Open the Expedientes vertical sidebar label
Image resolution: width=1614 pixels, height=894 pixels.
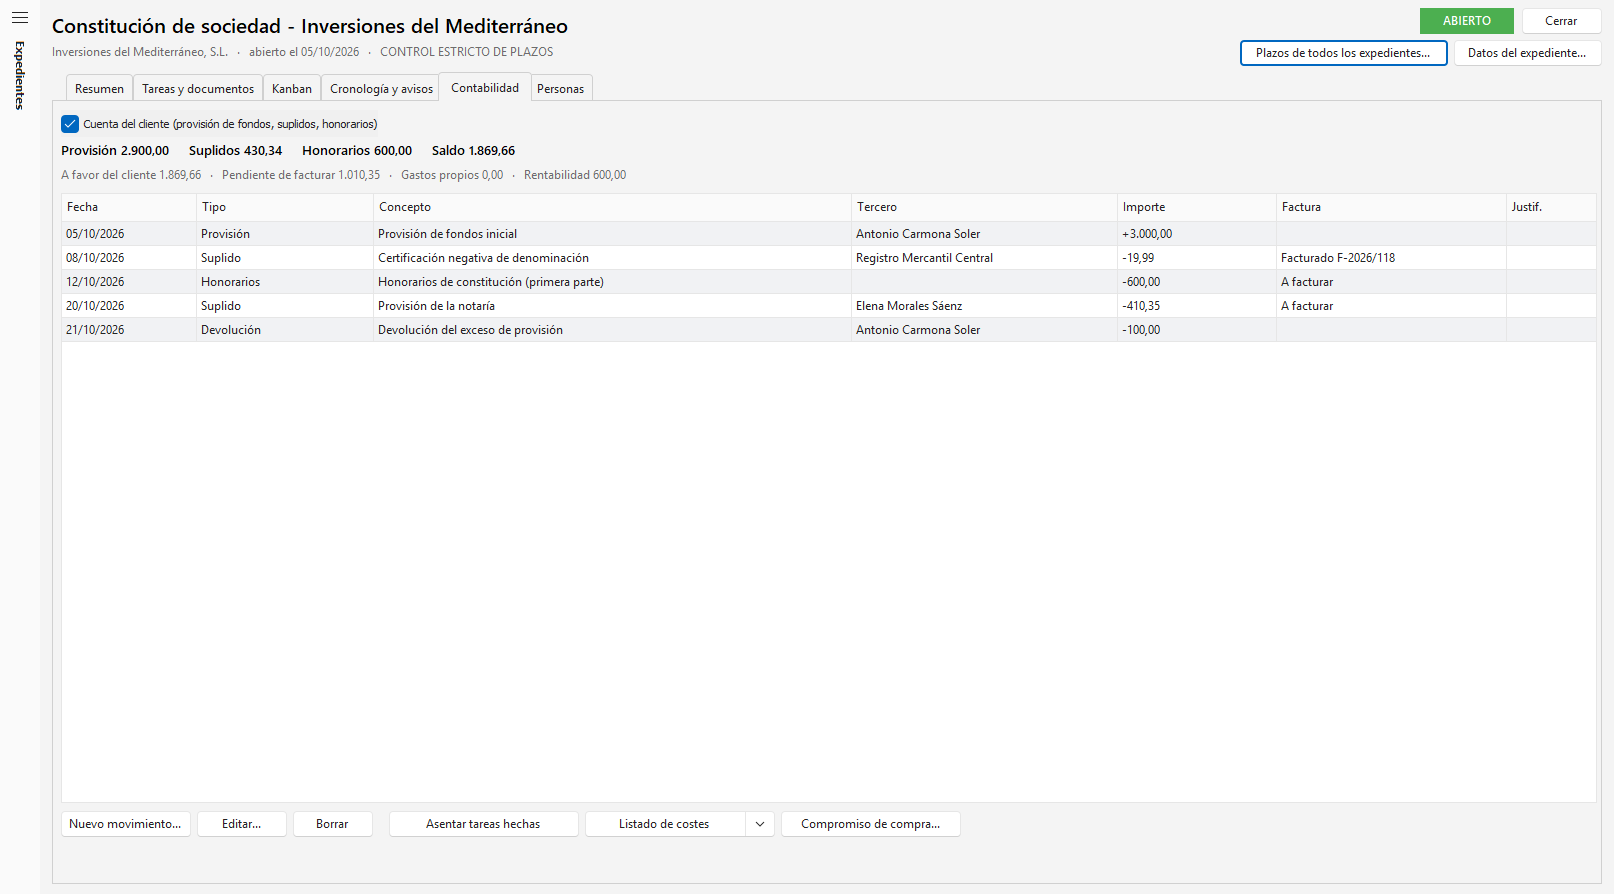[x=19, y=75]
